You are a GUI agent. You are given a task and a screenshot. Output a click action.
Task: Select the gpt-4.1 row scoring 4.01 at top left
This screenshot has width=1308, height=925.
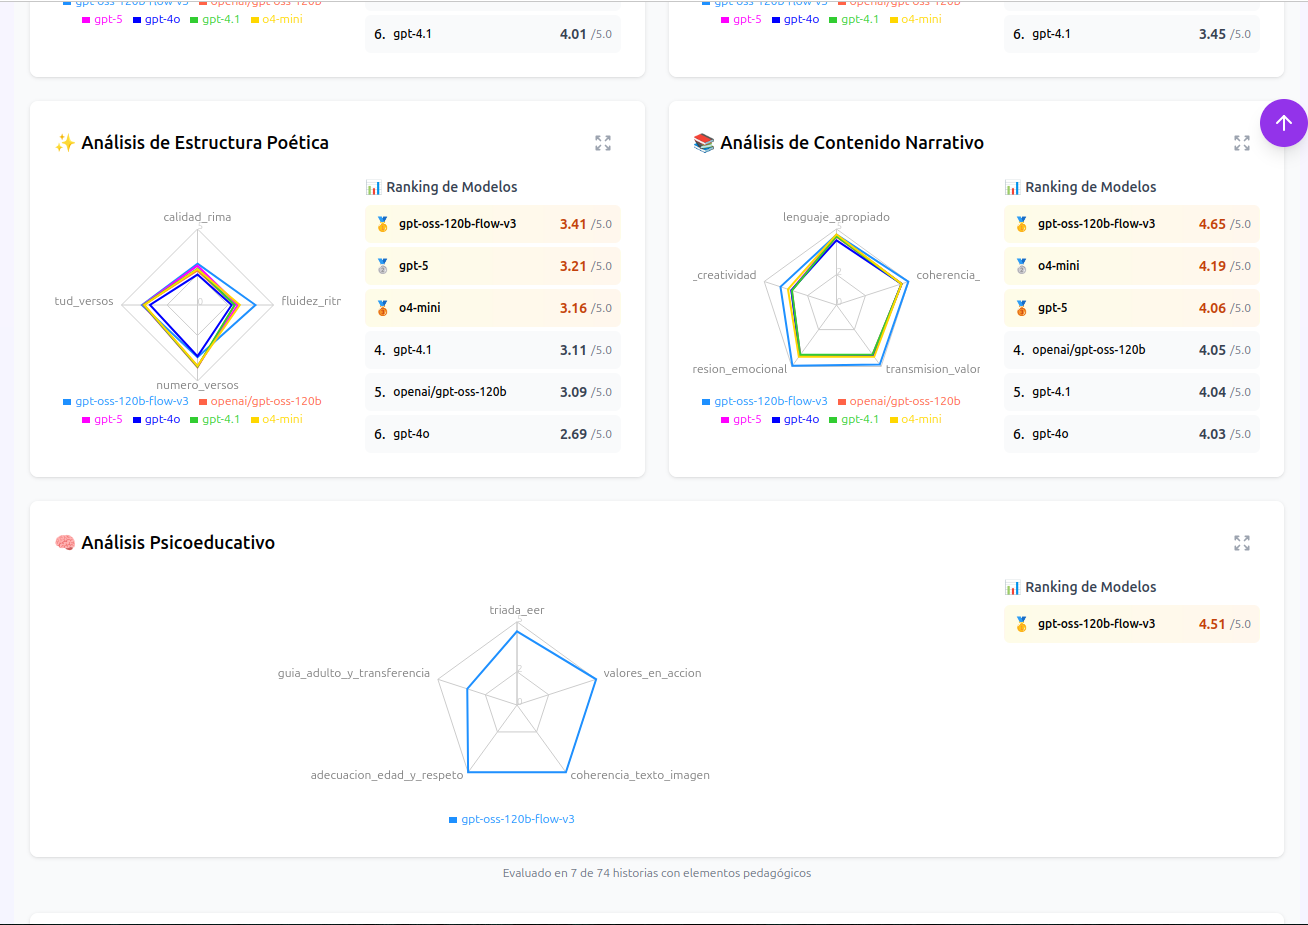point(493,34)
